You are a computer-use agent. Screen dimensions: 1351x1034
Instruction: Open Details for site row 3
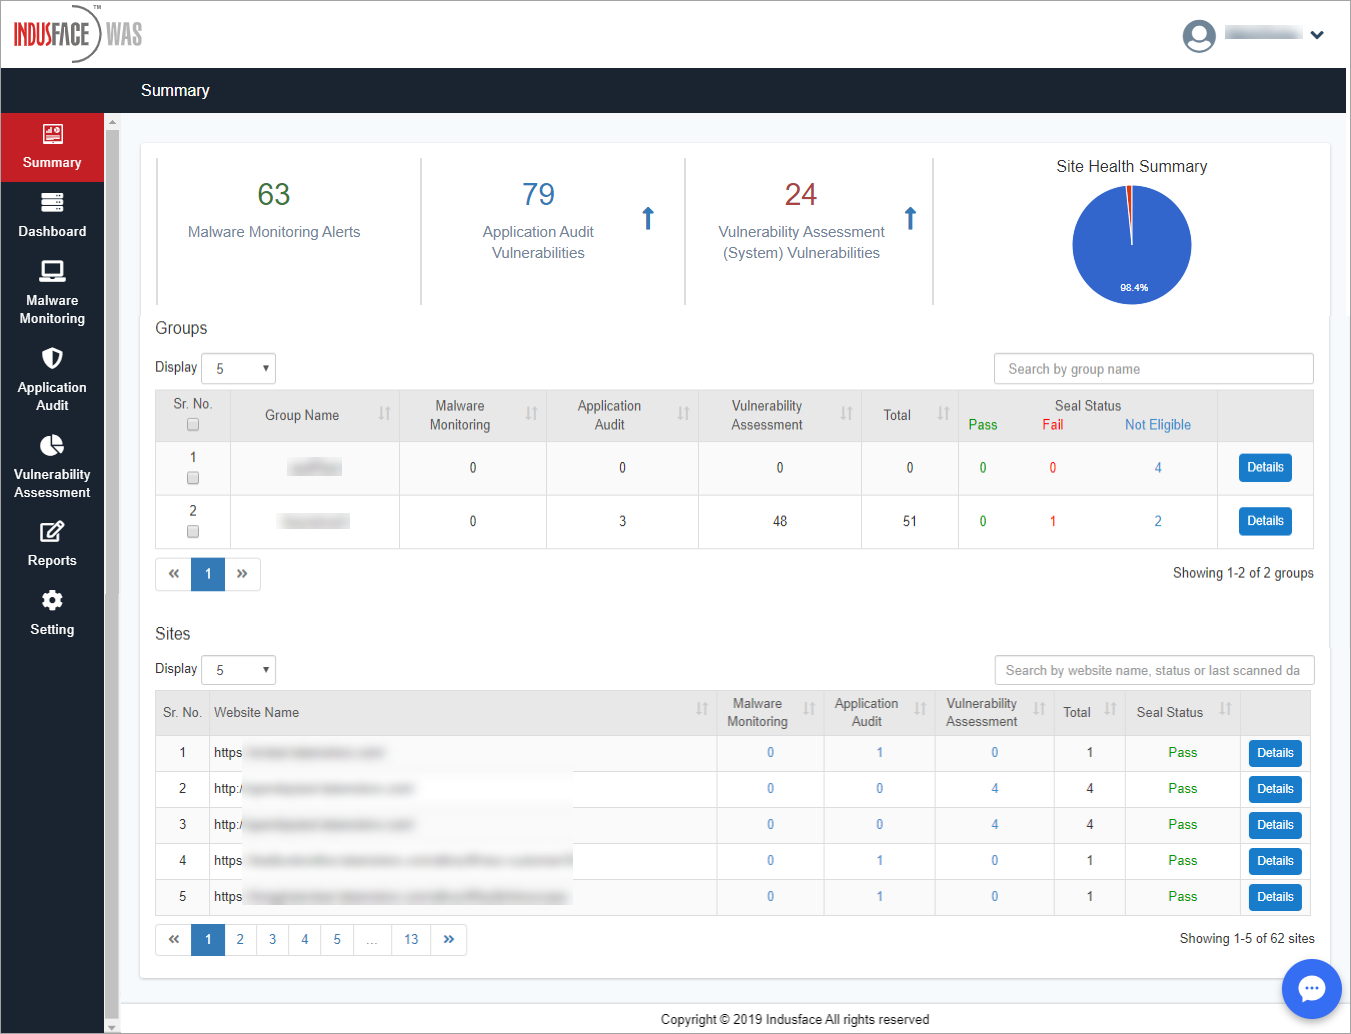(x=1275, y=825)
